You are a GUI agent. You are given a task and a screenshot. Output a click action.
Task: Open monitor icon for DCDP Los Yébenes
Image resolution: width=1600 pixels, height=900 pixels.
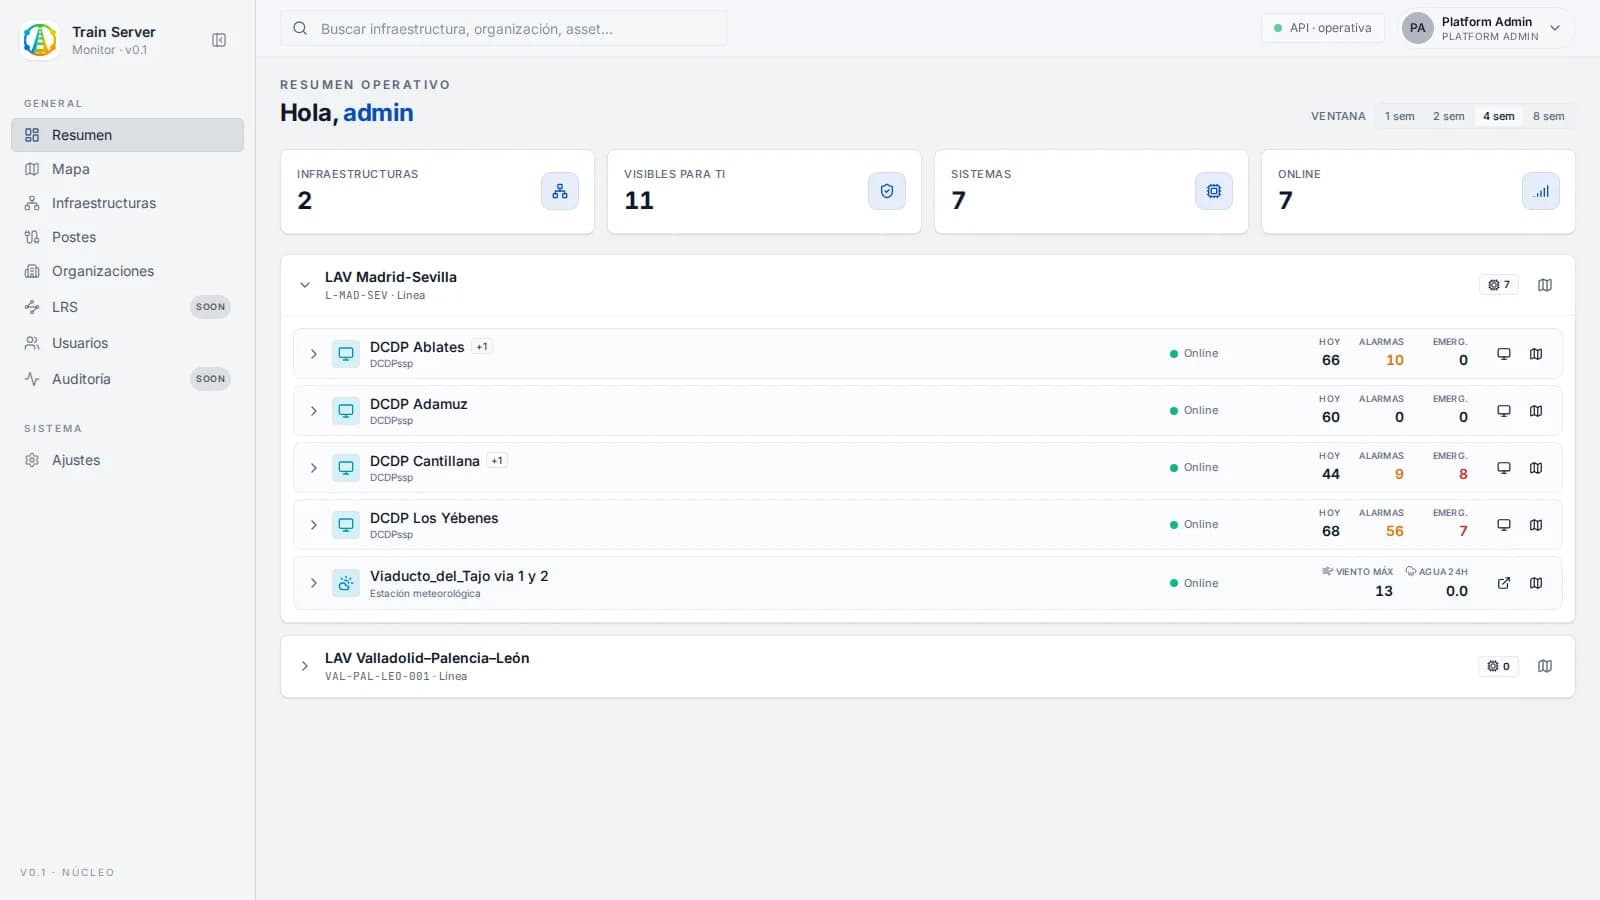1503,525
